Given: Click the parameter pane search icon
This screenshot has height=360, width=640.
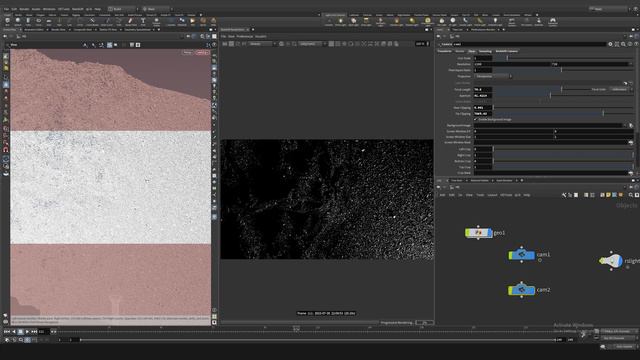Looking at the screenshot, I should click(623, 44).
